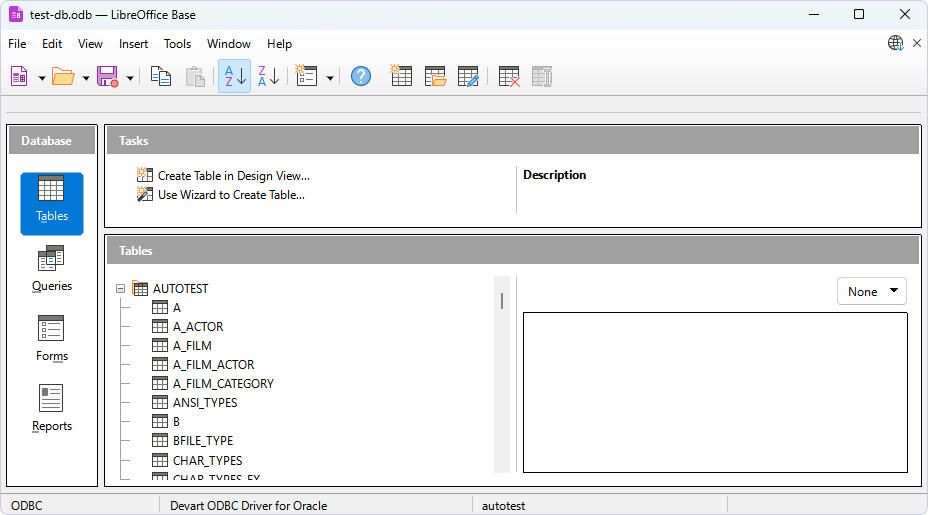Select Queries in the Database pane

[x=52, y=269]
